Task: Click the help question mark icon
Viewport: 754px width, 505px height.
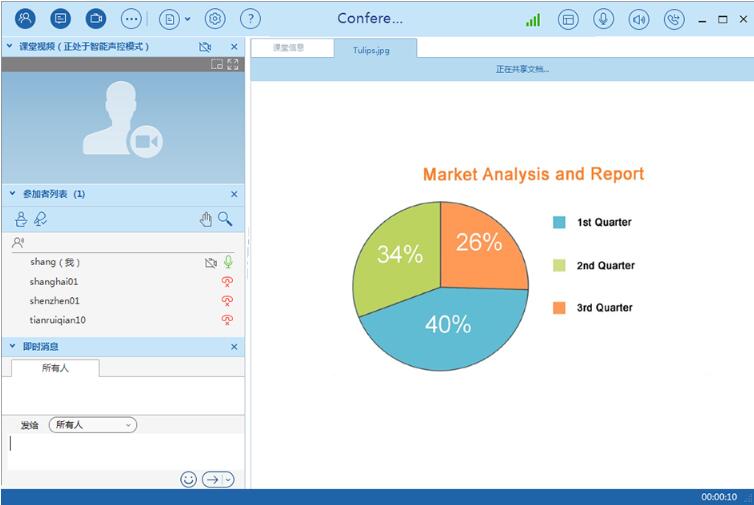Action: click(x=251, y=18)
